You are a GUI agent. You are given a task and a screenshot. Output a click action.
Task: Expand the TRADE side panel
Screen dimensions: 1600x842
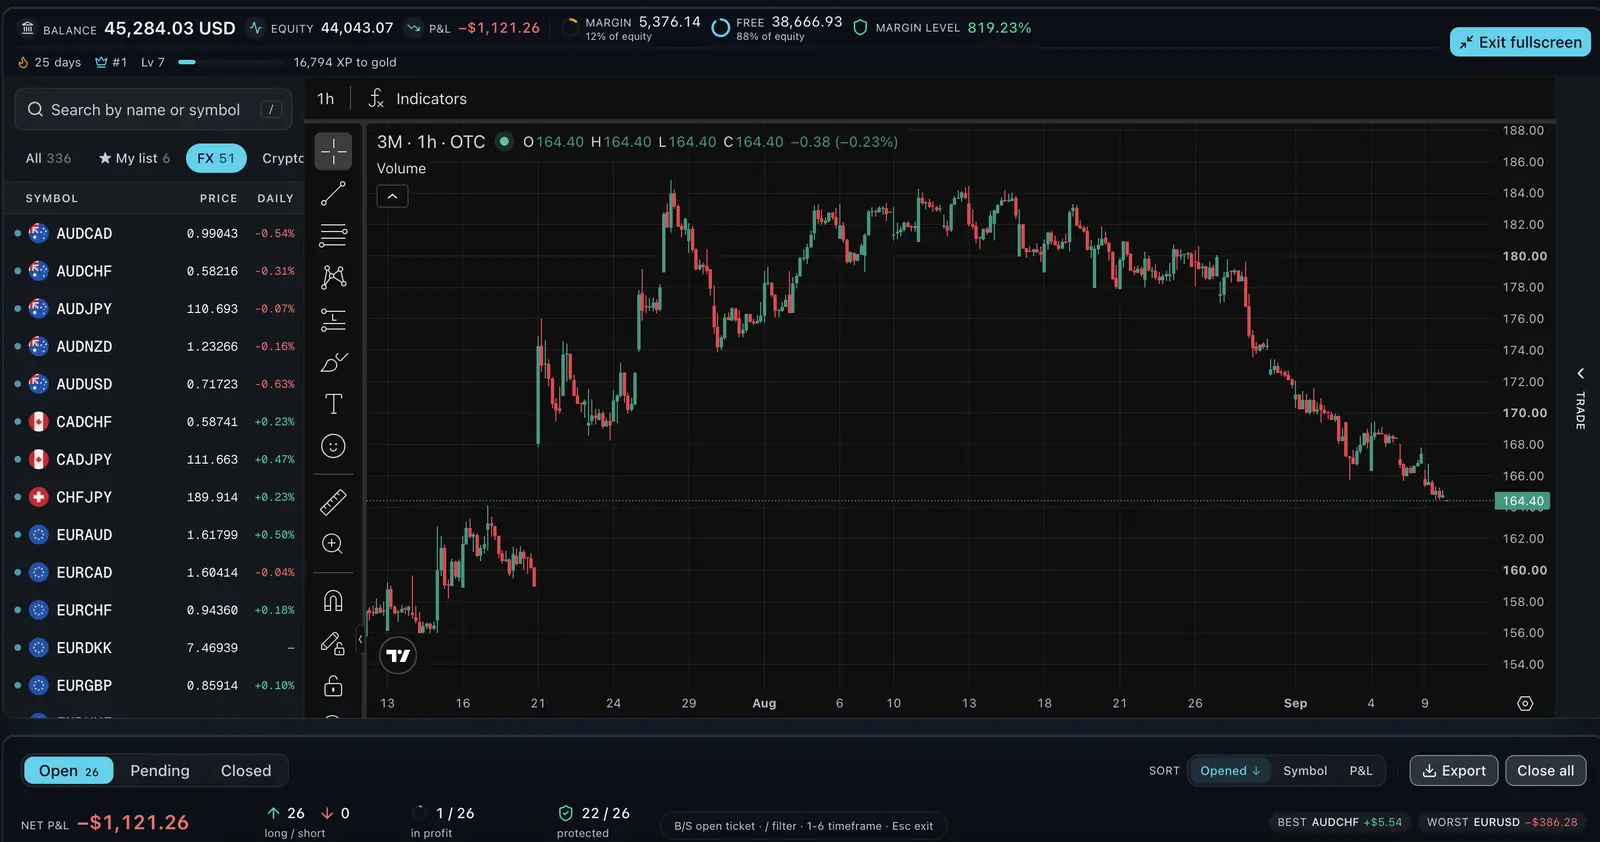(1580, 398)
